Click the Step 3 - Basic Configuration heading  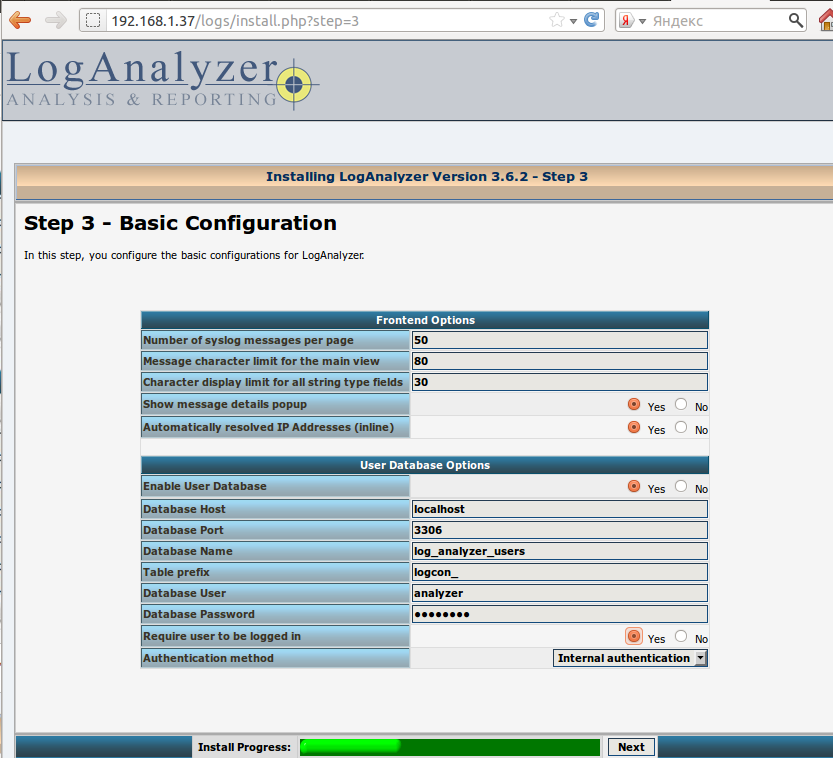180,223
